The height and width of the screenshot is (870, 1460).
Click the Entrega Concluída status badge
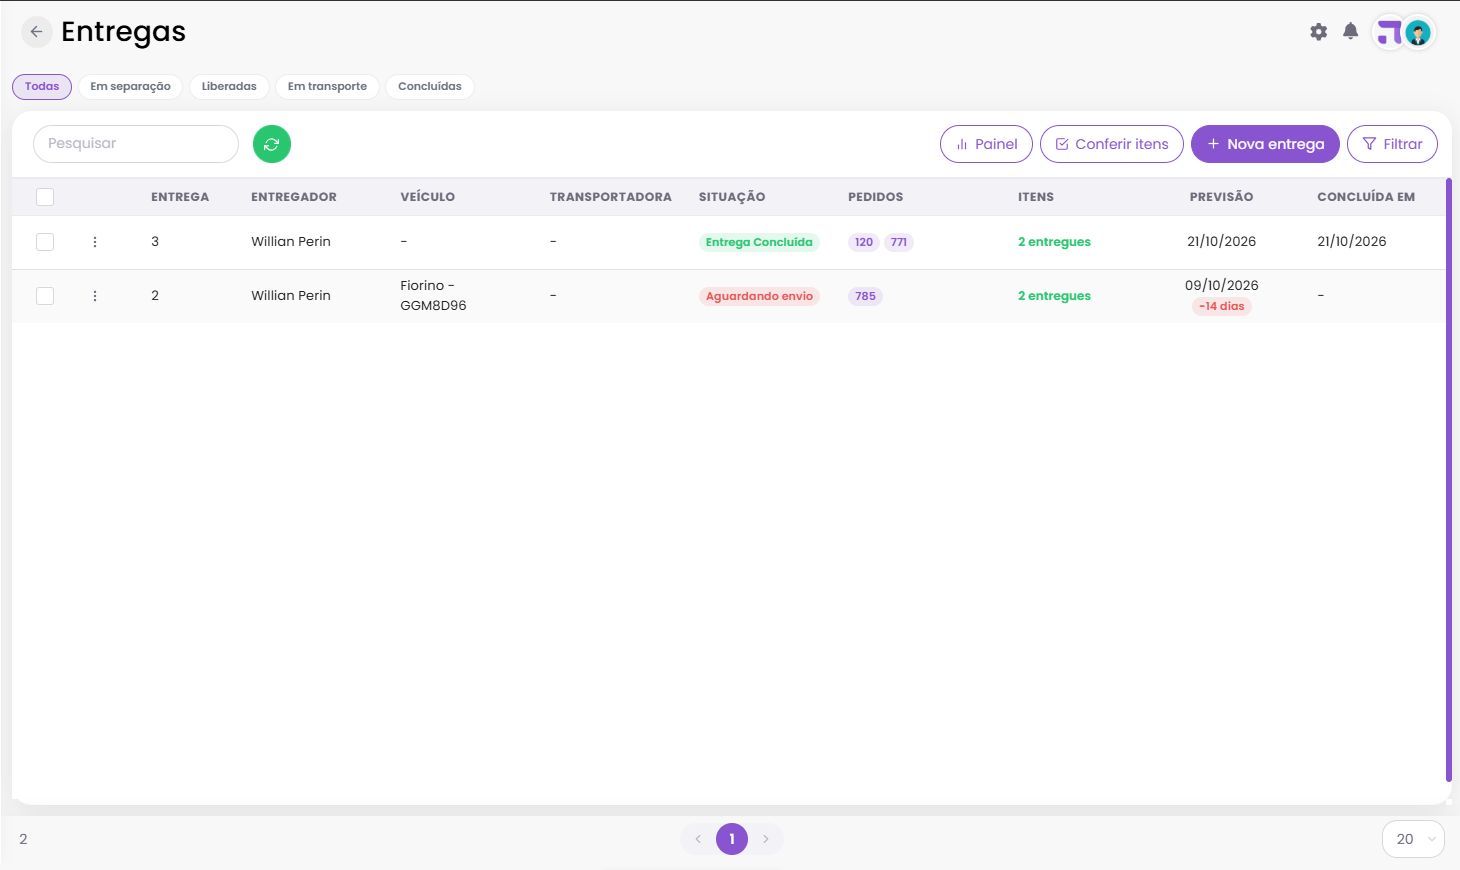click(759, 242)
